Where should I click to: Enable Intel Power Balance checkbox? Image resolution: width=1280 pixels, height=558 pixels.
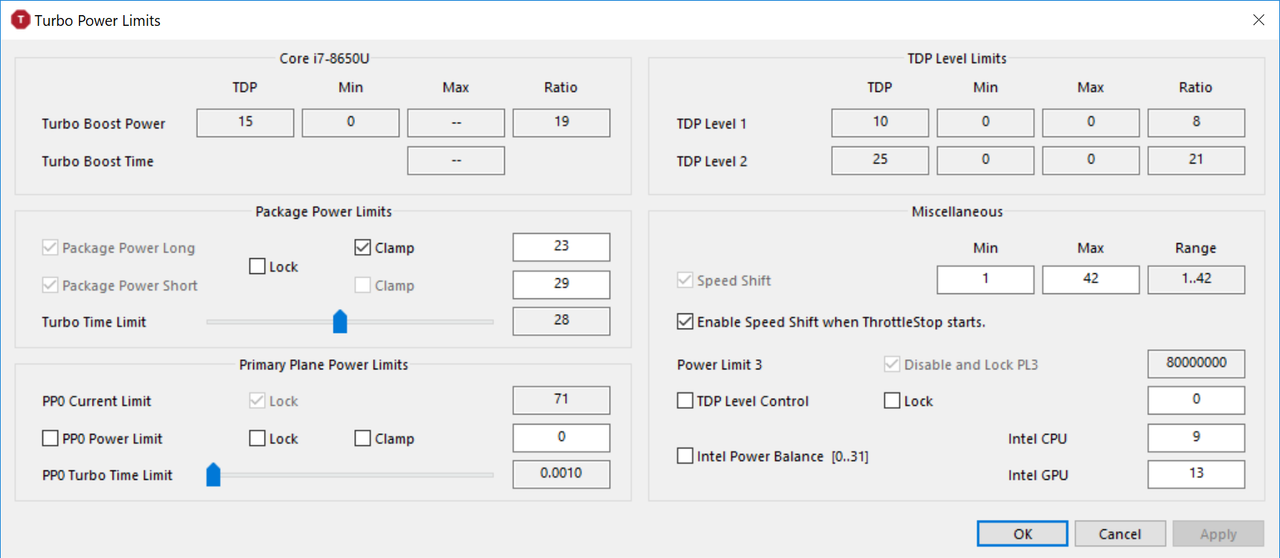[x=685, y=456]
